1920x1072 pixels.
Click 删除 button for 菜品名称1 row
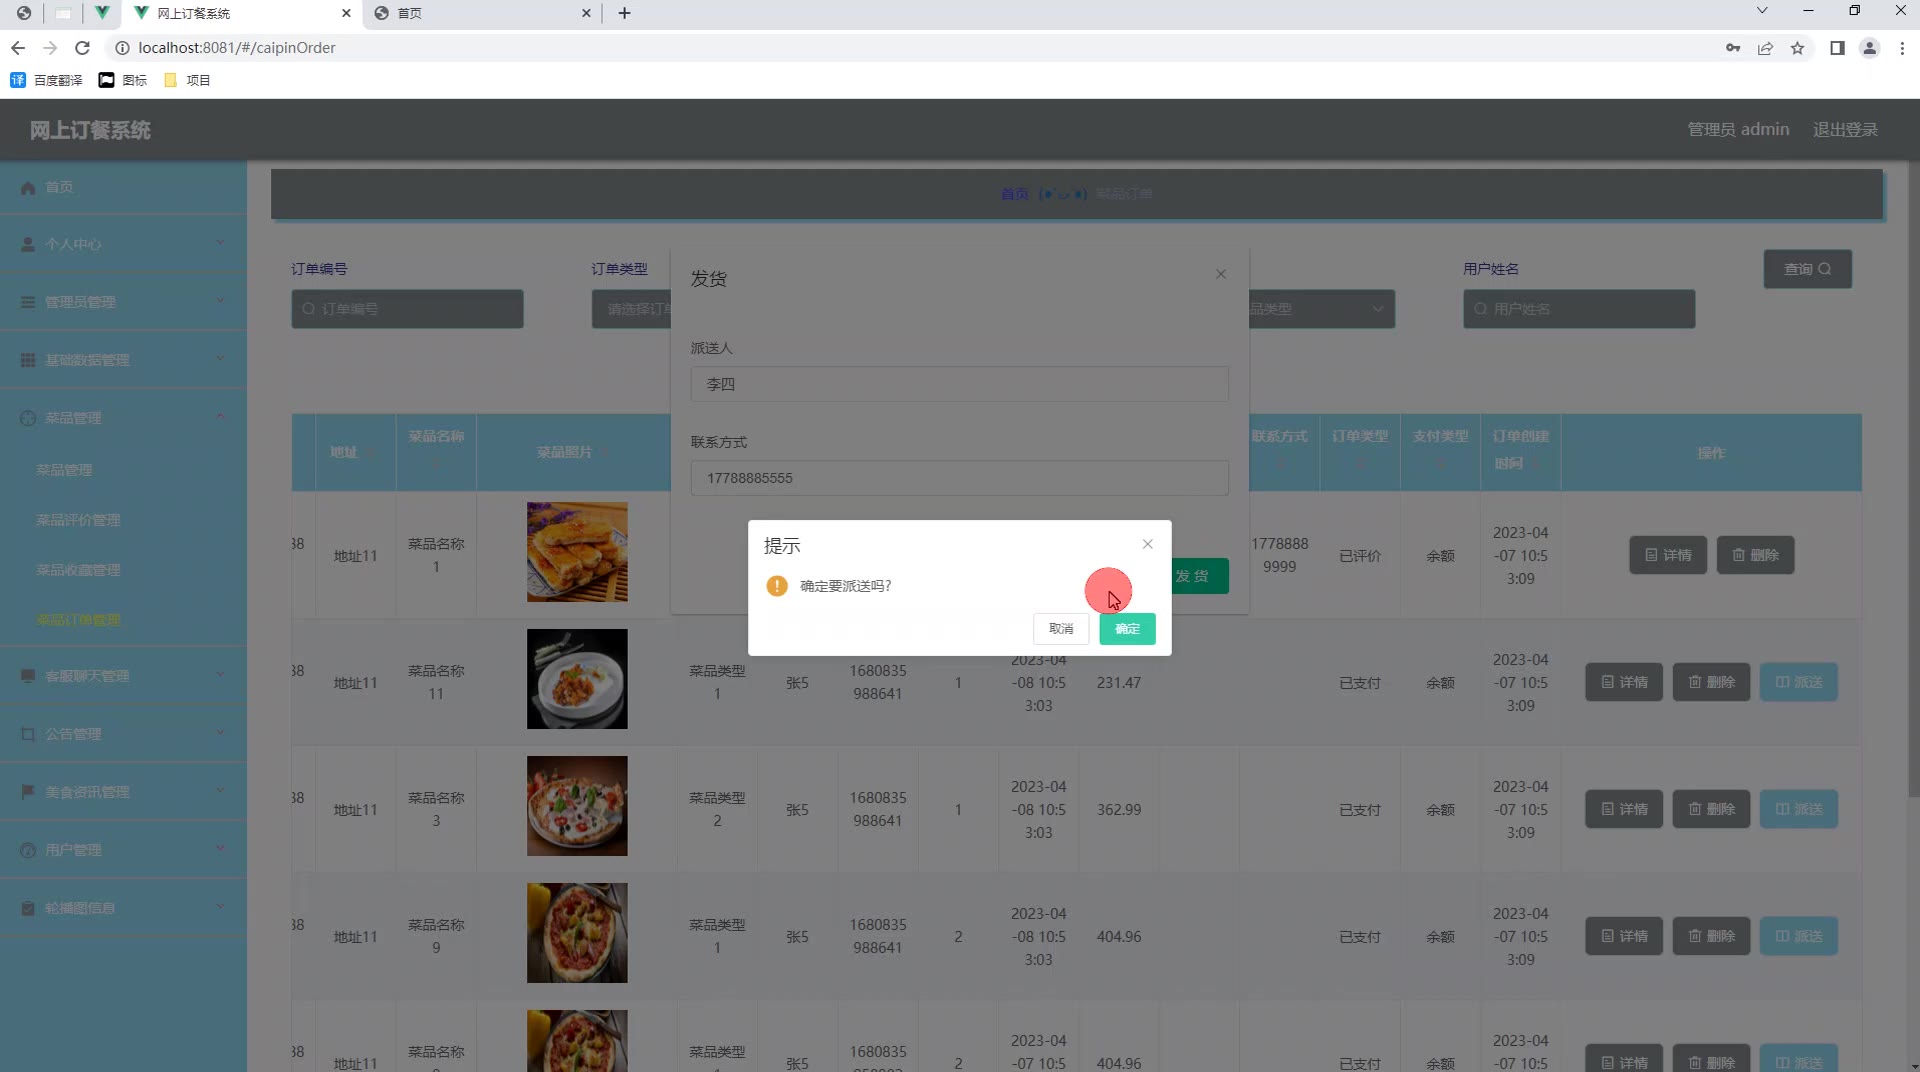[1755, 555]
